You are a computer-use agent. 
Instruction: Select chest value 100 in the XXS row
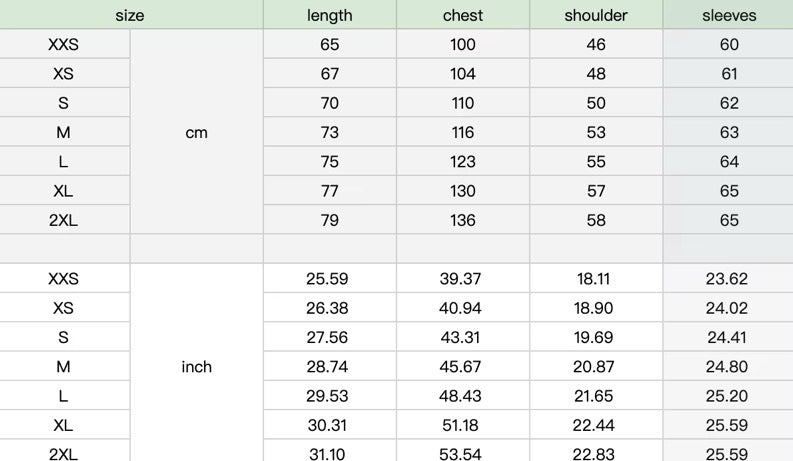463,45
